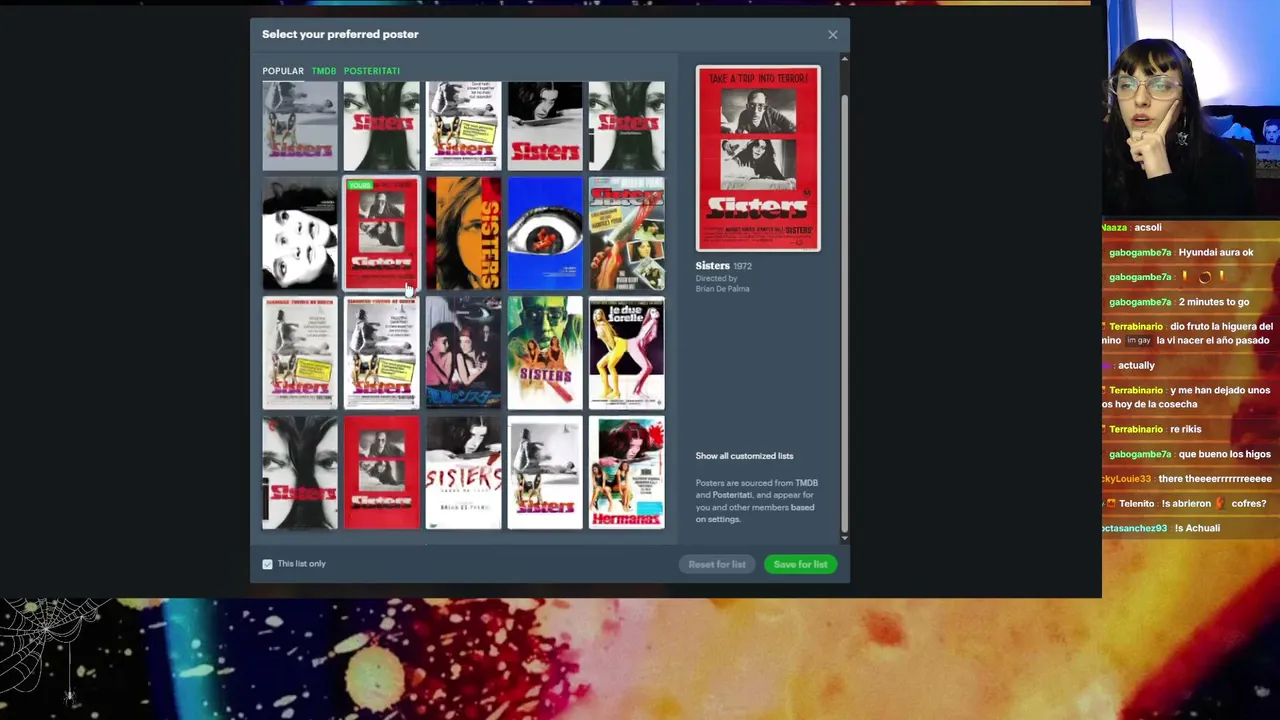Click the 'Save for list' button
The height and width of the screenshot is (720, 1280).
(800, 564)
